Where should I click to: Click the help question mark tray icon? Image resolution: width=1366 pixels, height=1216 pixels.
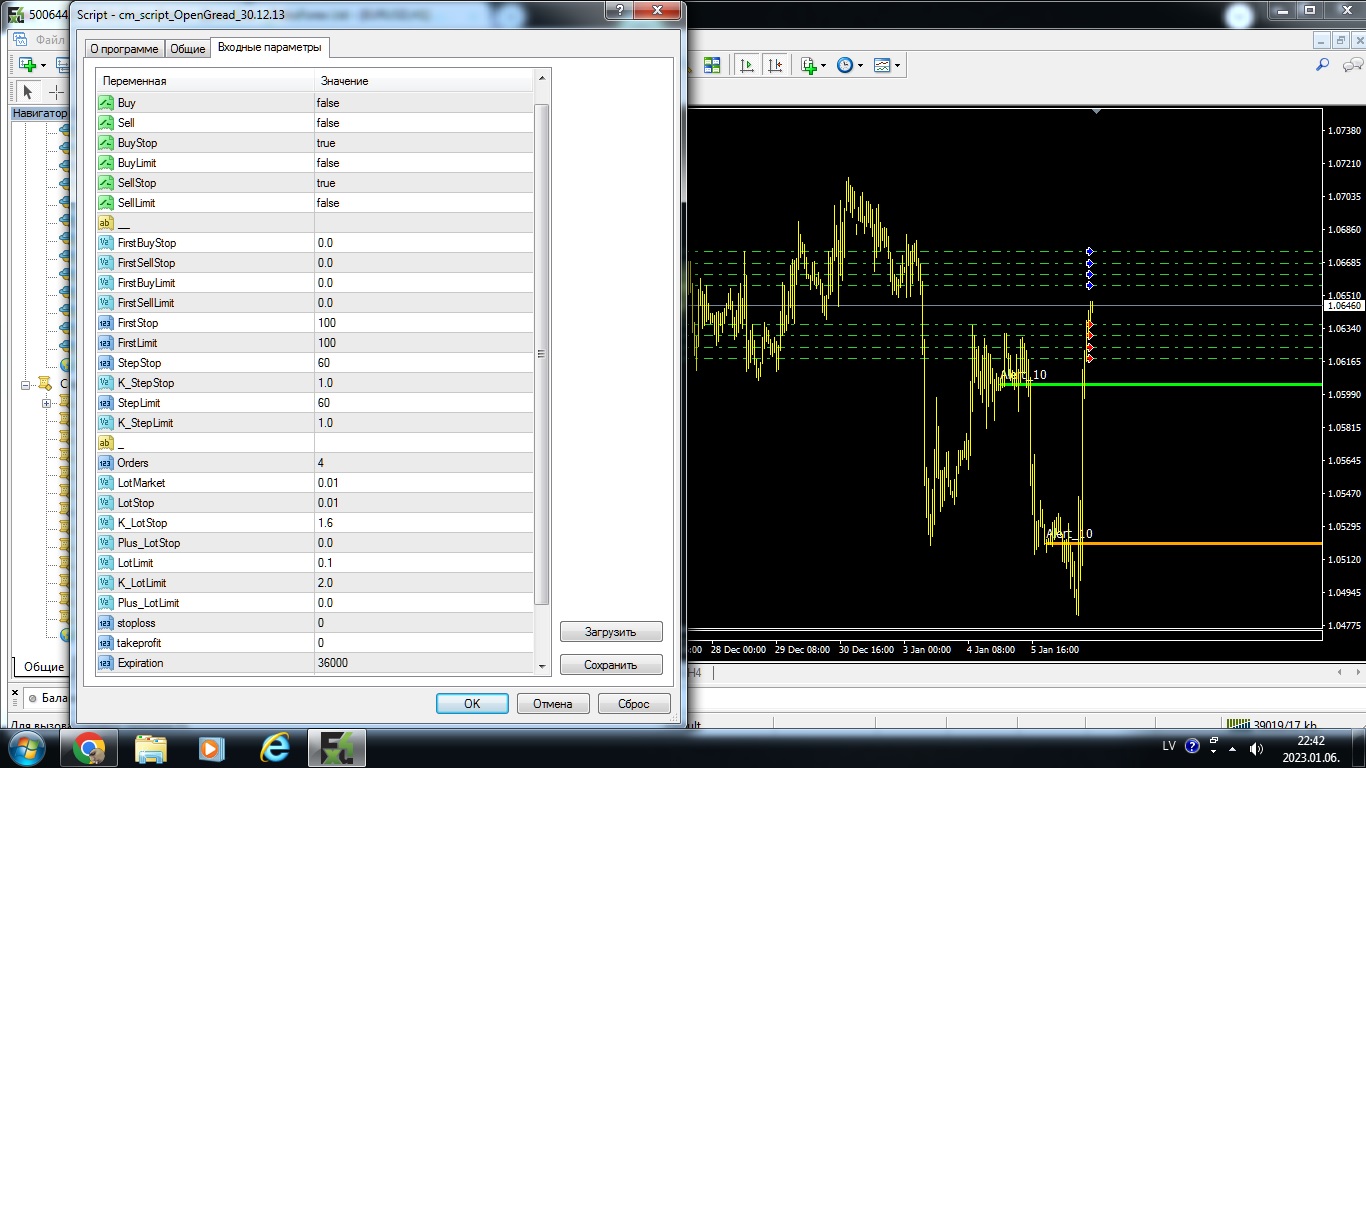1192,746
